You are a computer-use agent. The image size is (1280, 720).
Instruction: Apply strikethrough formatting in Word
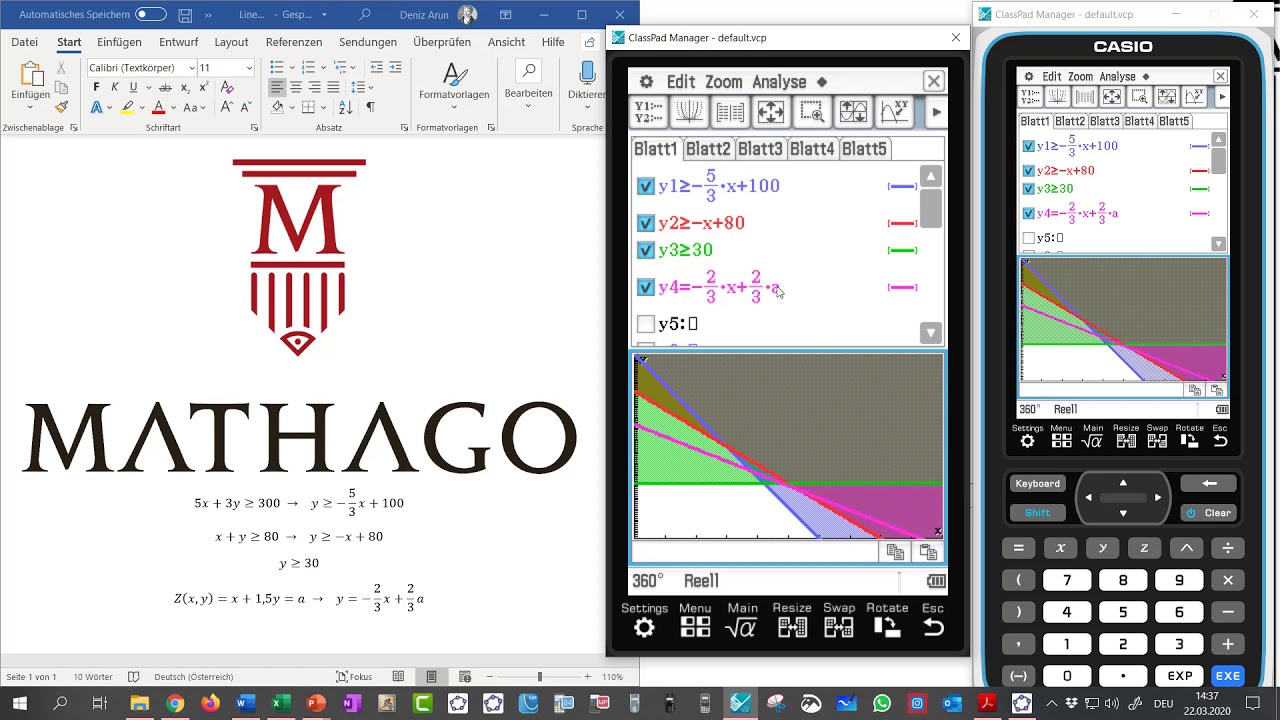165,88
